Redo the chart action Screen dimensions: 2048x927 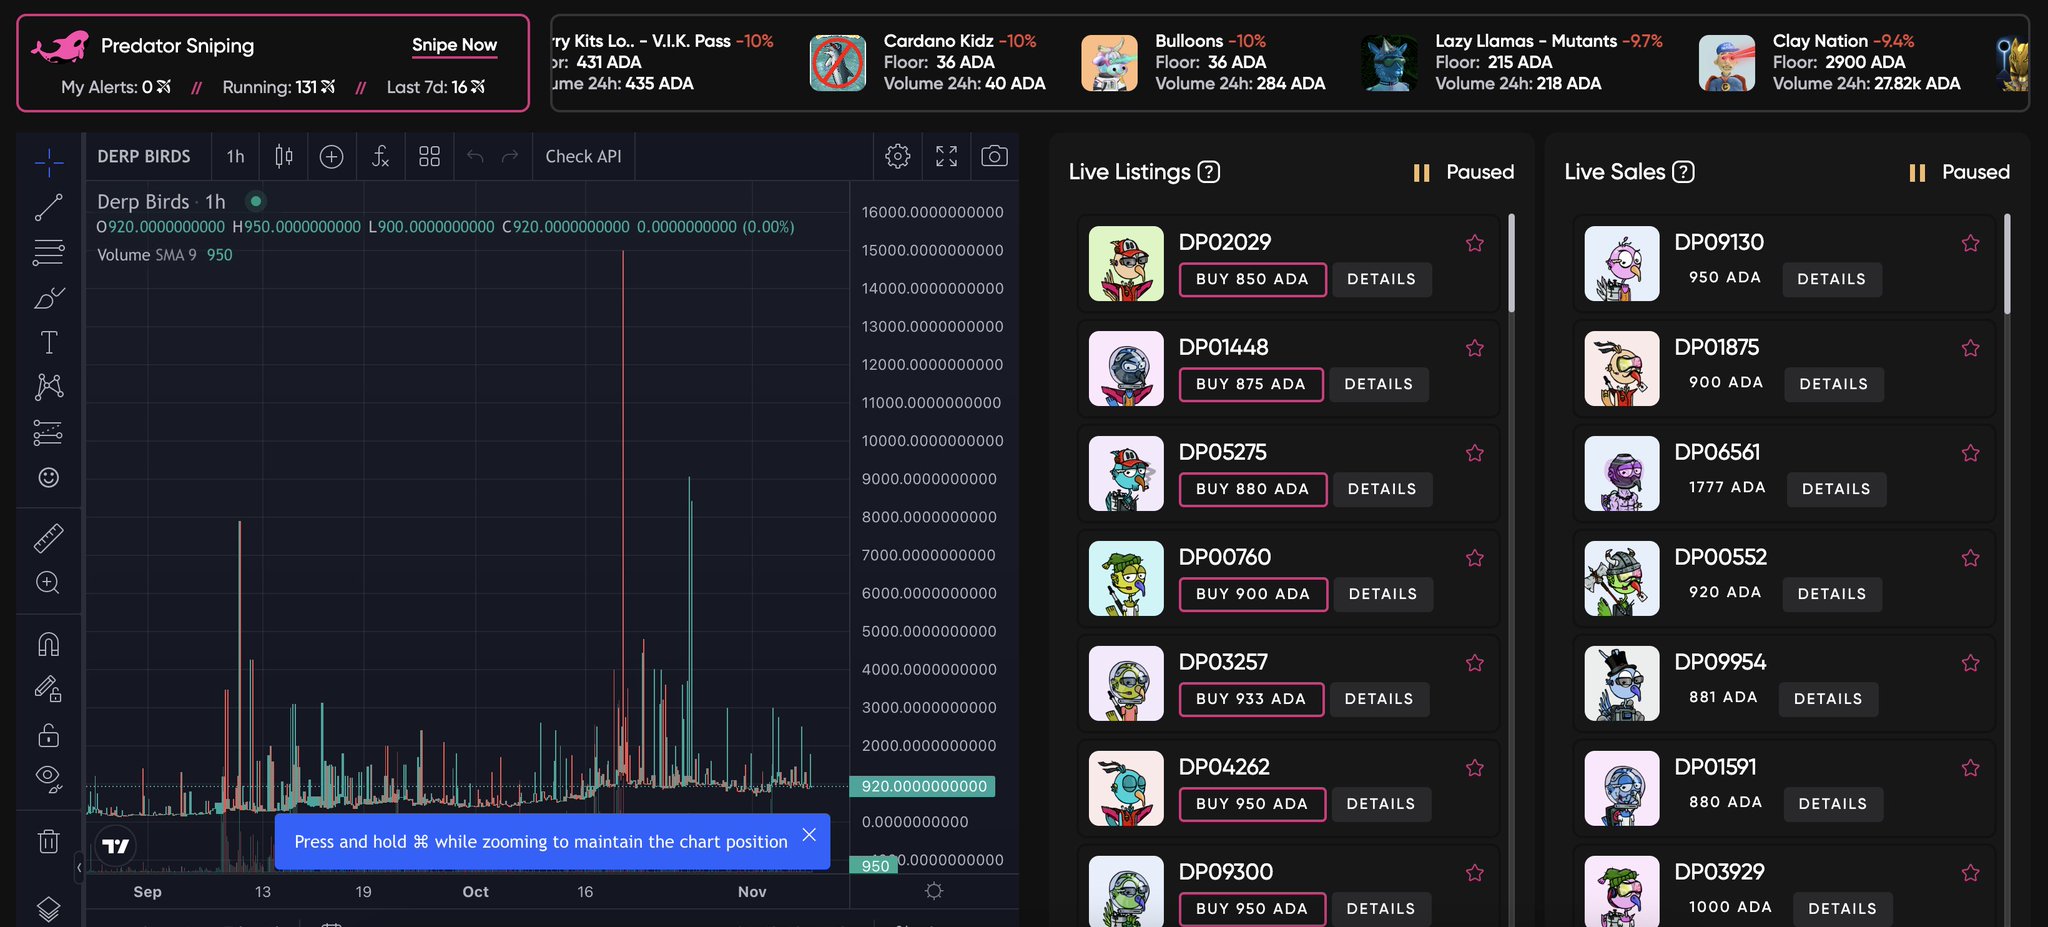pos(510,156)
